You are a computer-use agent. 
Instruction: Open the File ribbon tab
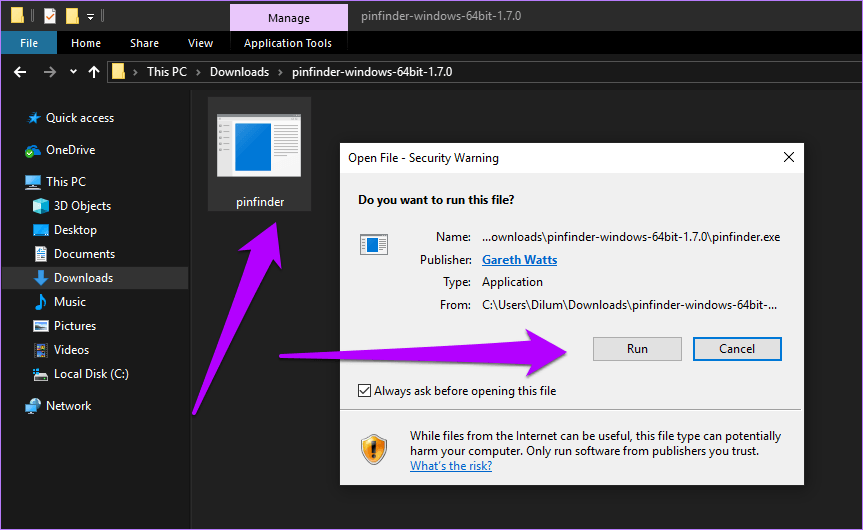[29, 43]
